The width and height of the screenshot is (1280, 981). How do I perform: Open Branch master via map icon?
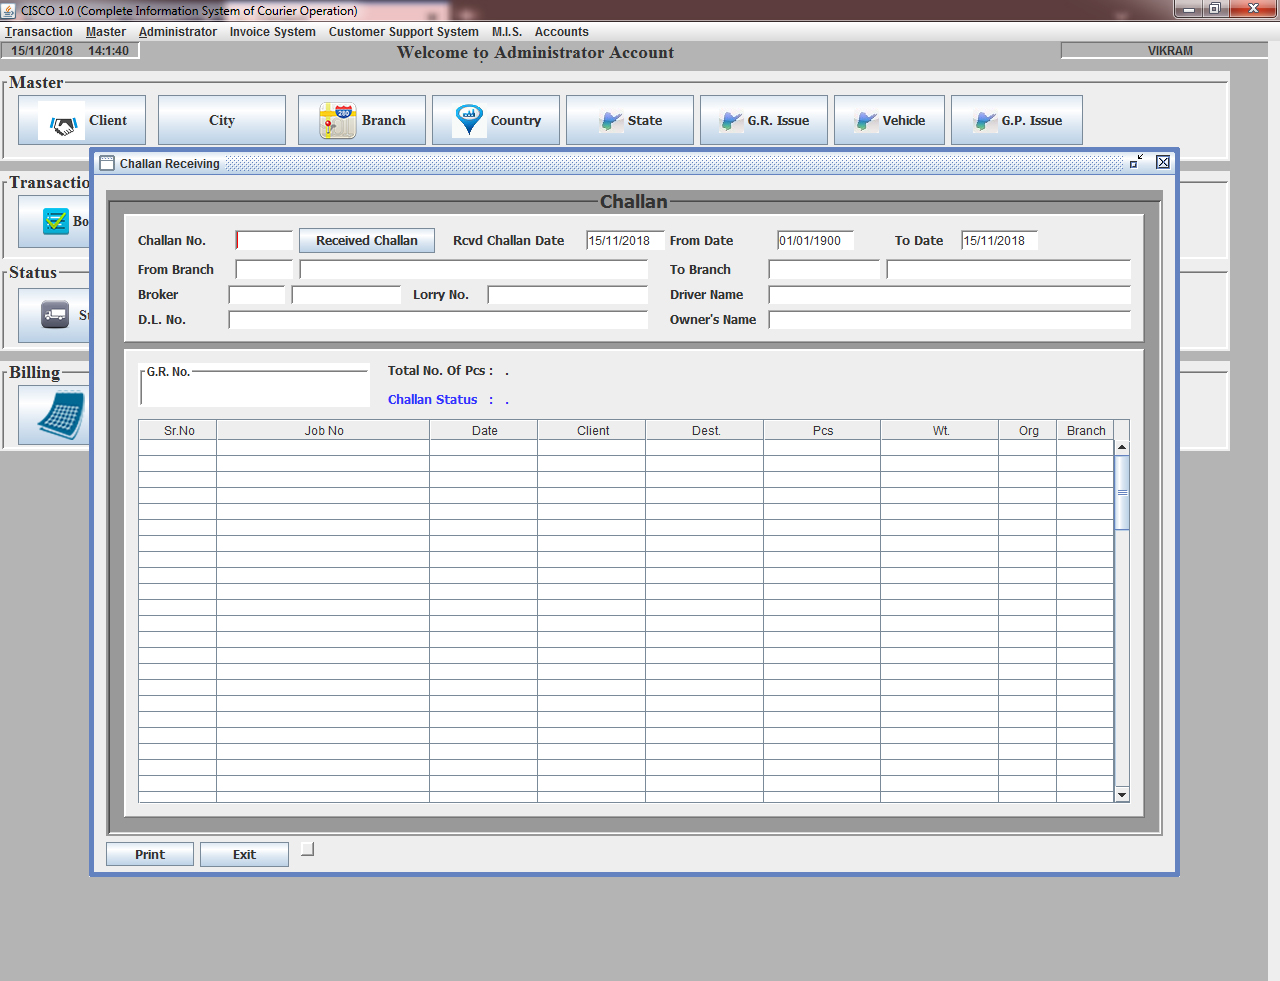click(x=338, y=121)
